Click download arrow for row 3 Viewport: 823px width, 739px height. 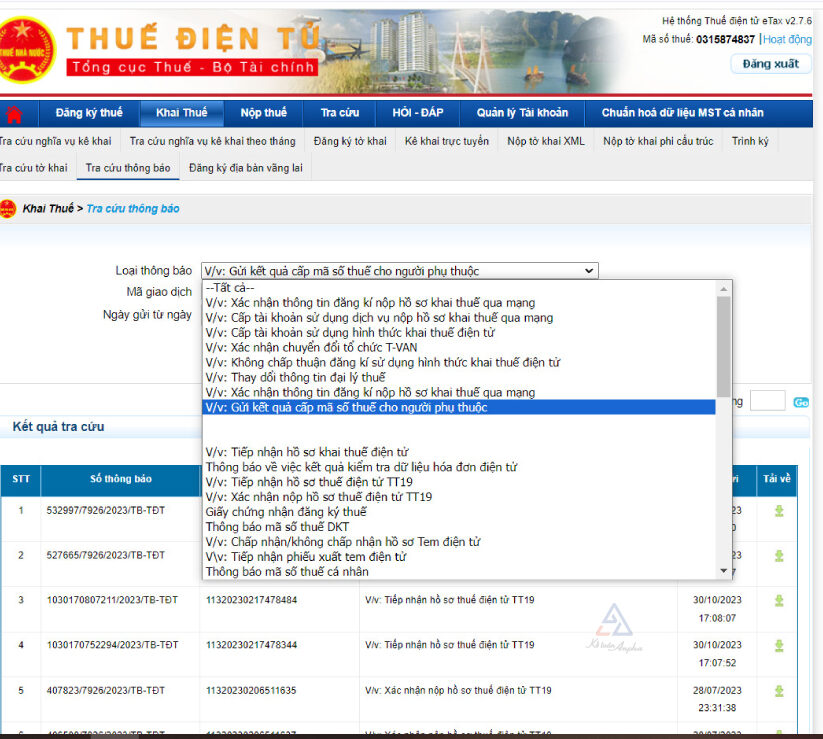pyautogui.click(x=778, y=600)
